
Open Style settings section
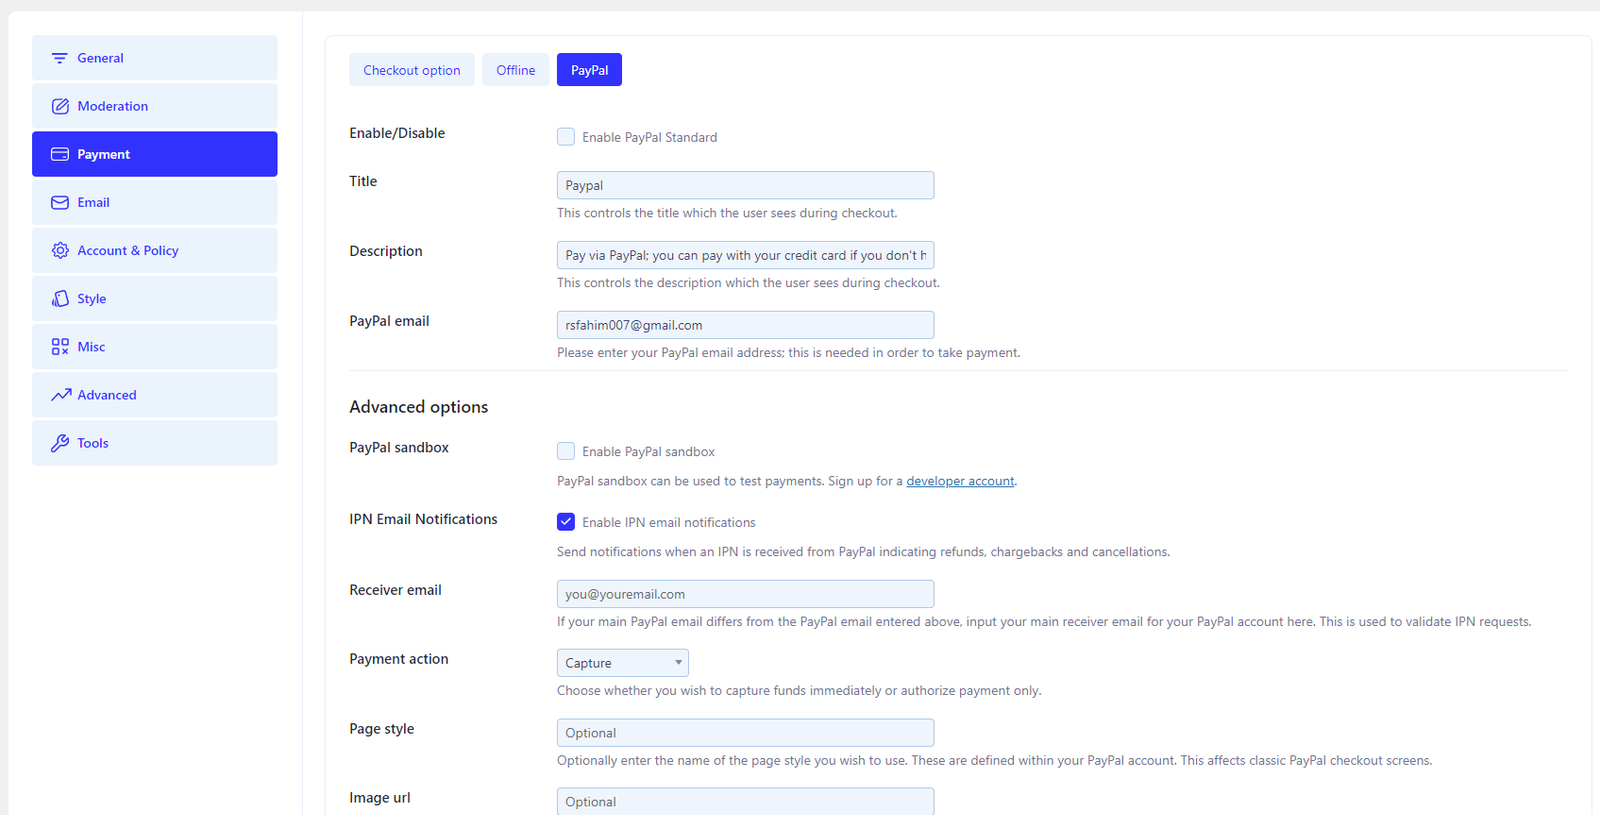tap(155, 298)
